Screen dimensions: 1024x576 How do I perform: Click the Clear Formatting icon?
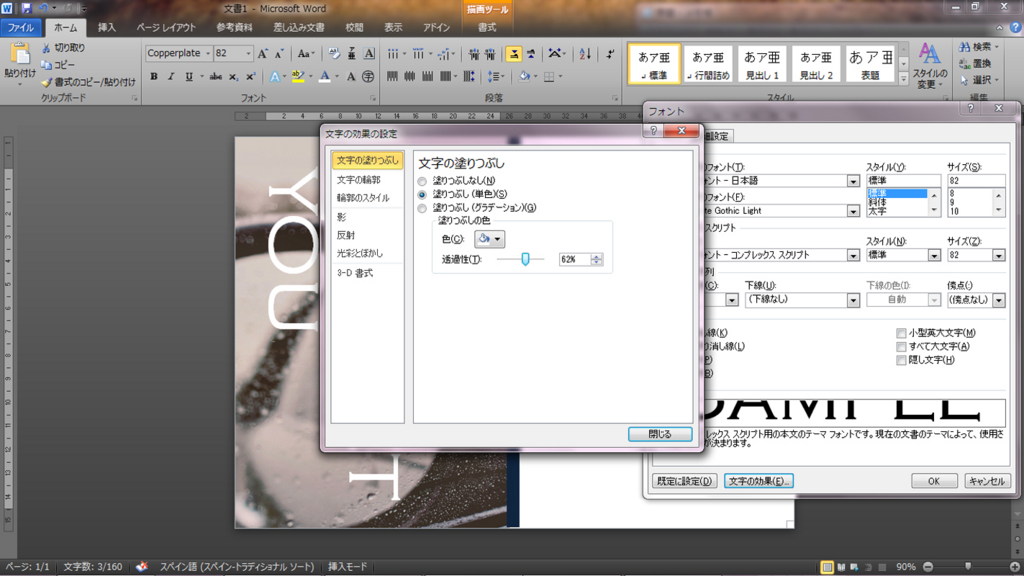tap(334, 54)
